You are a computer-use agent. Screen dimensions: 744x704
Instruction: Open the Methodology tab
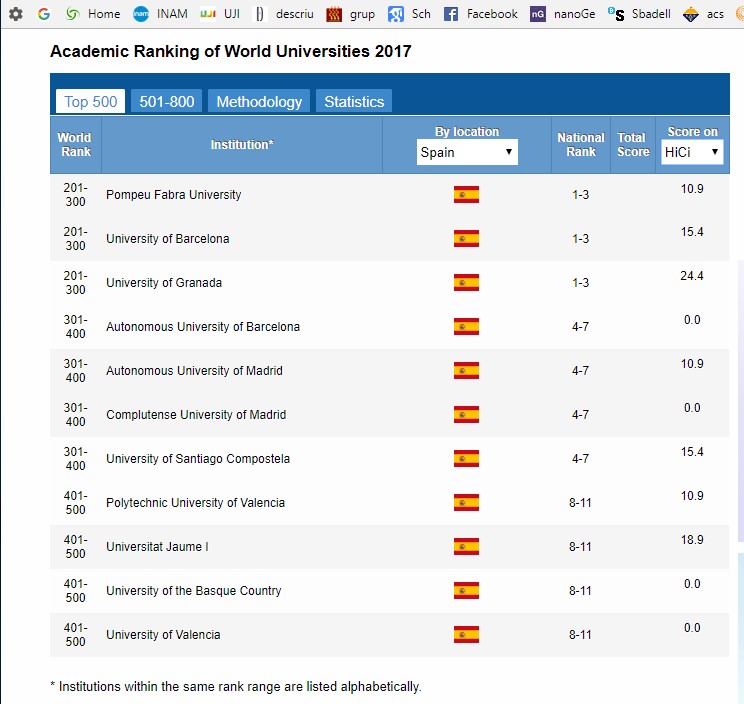(x=259, y=101)
